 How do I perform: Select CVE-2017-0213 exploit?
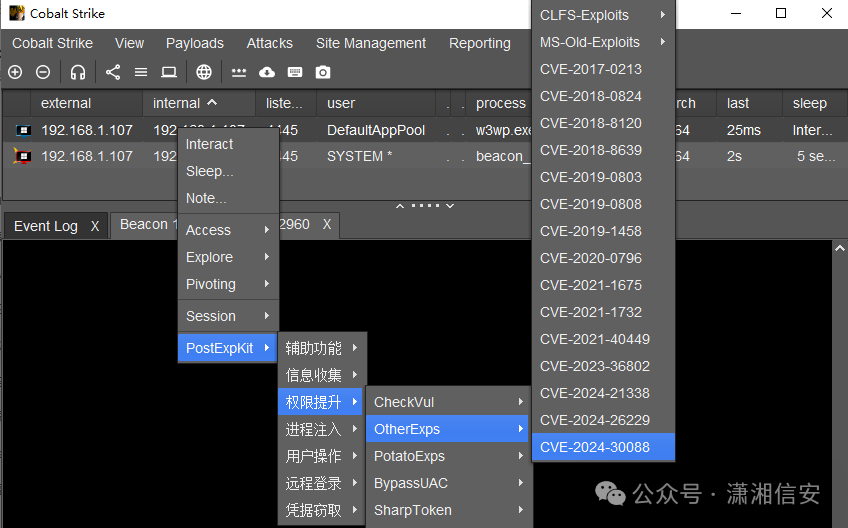tap(603, 69)
